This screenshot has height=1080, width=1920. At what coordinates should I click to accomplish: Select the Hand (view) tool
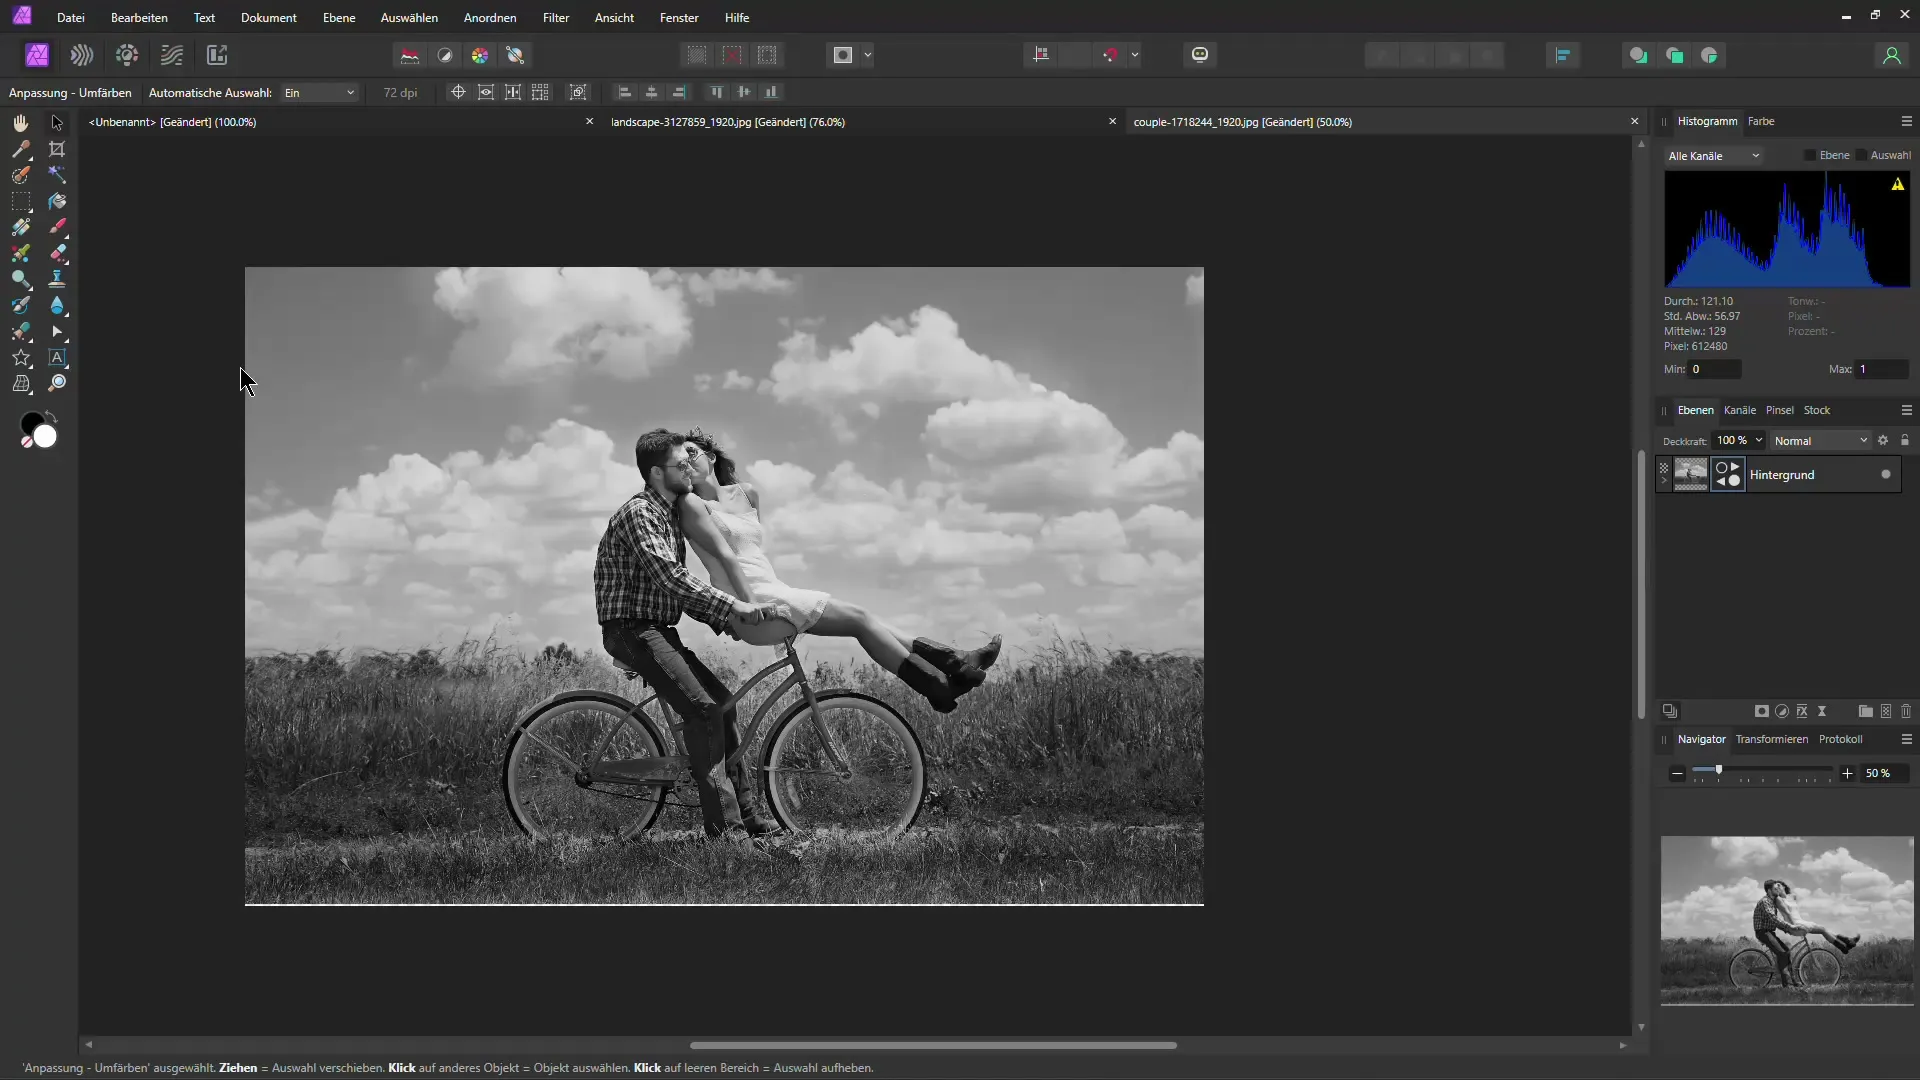coord(20,122)
